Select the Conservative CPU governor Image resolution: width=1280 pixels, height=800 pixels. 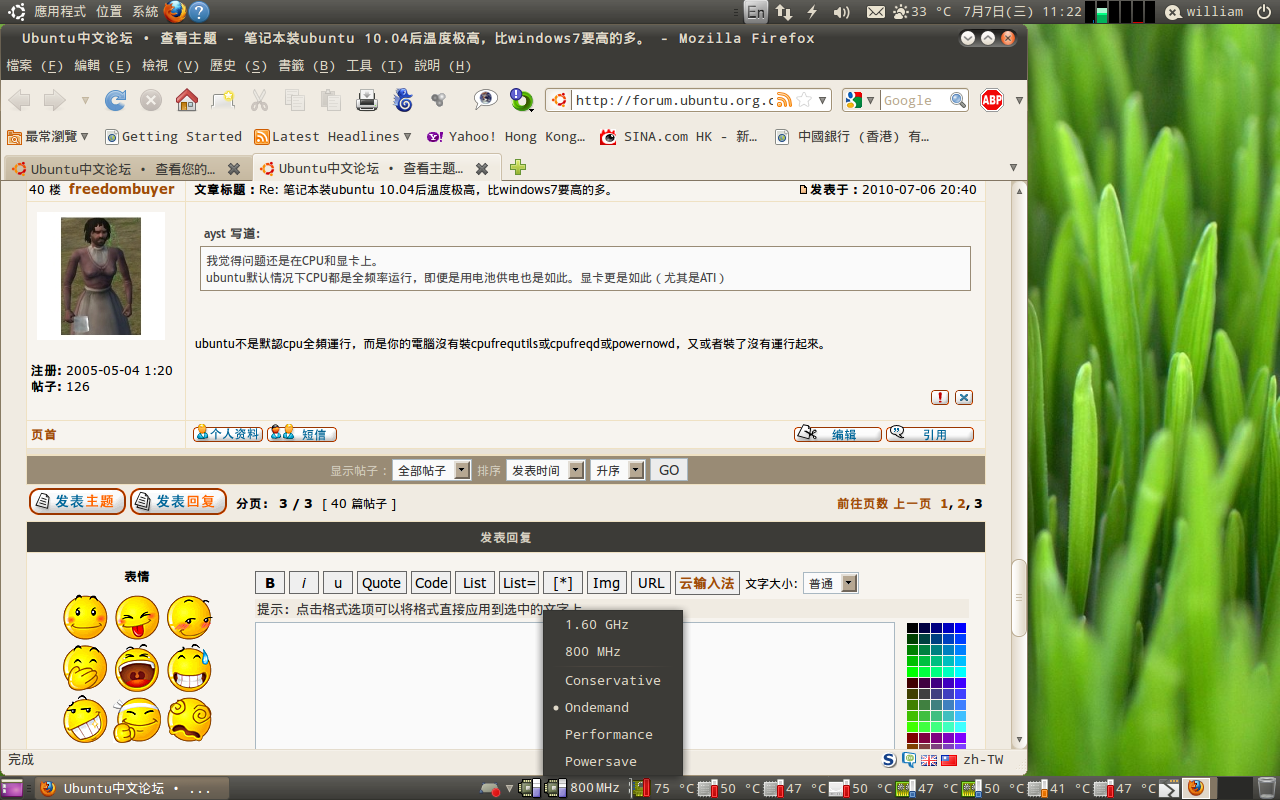(613, 680)
